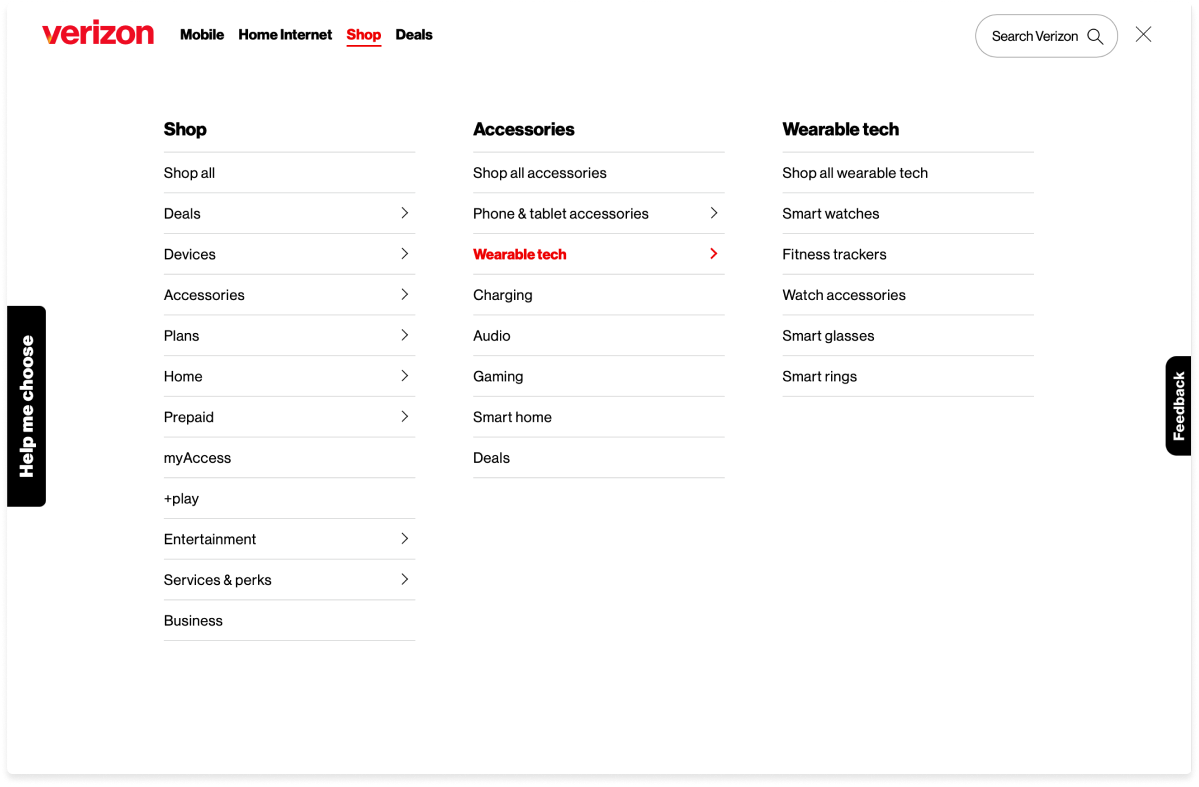
Task: Select the Shop tab in header
Action: click(363, 34)
